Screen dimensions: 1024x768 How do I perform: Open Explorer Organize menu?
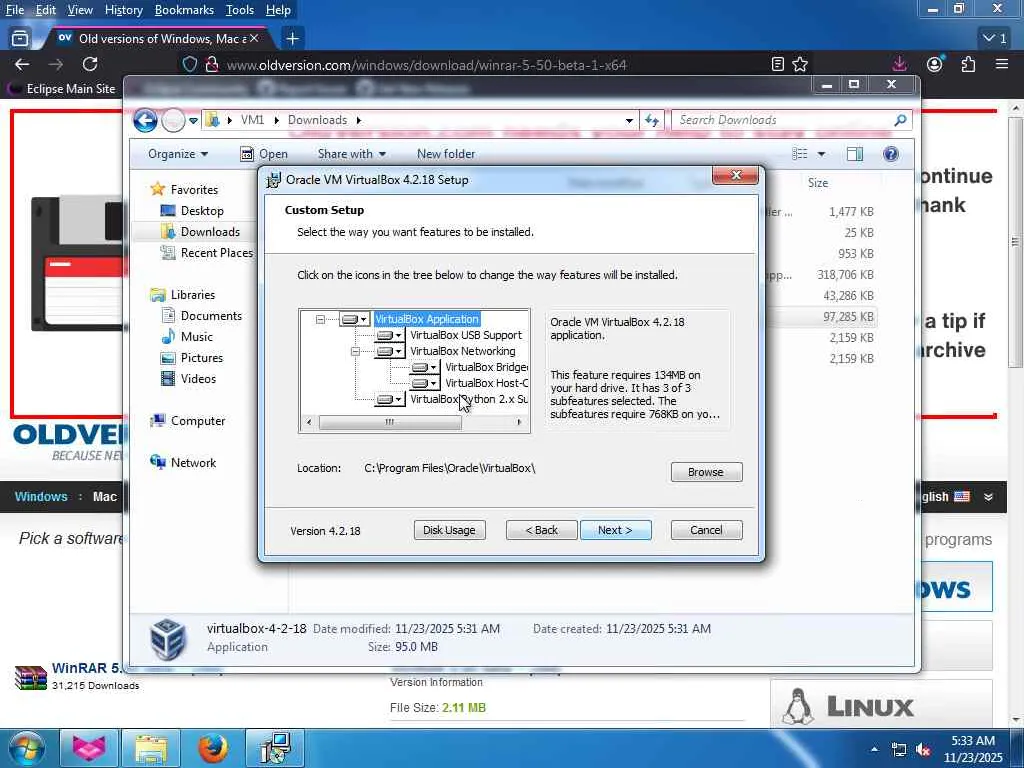pos(178,154)
